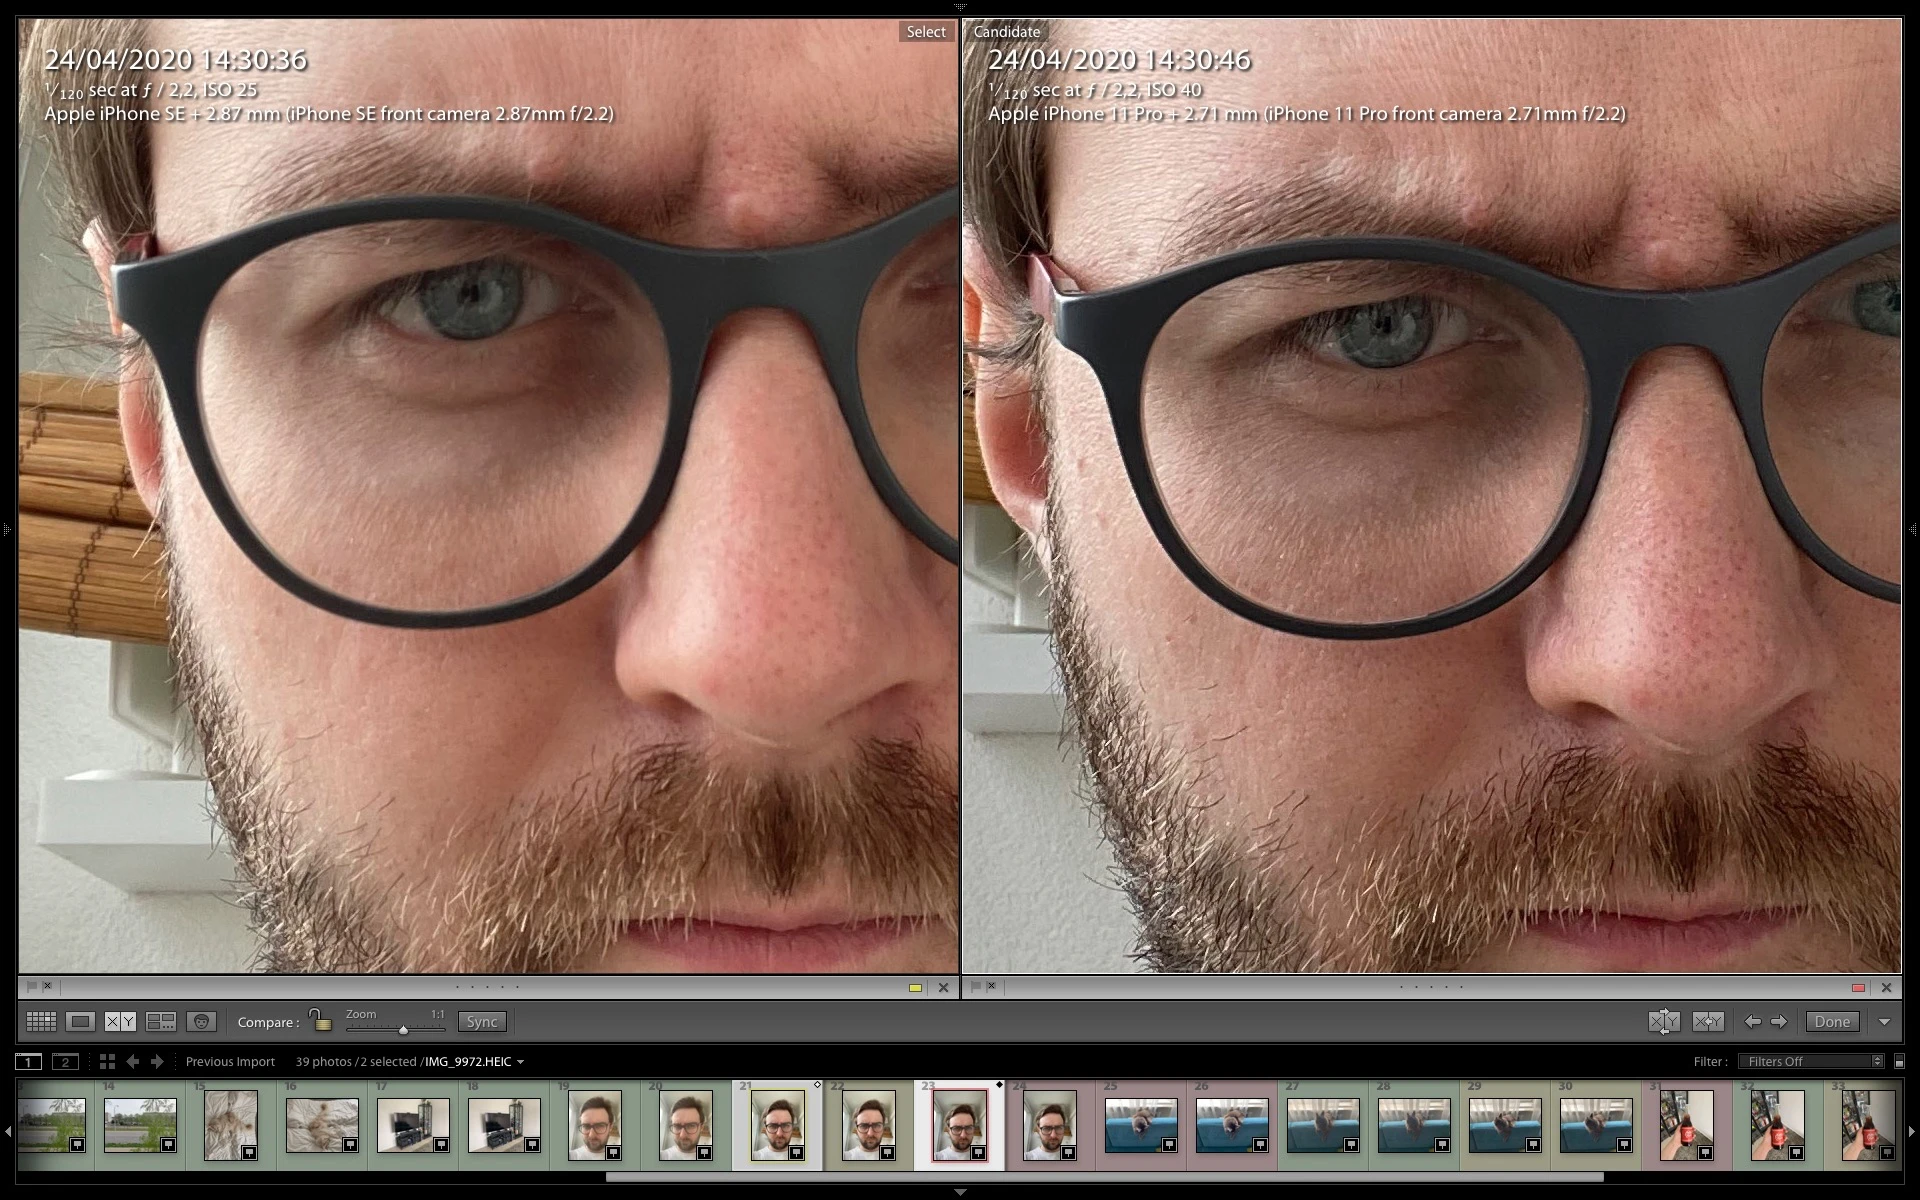Click the Swap select and candidate icon
Image resolution: width=1920 pixels, height=1200 pixels.
click(x=1664, y=1021)
